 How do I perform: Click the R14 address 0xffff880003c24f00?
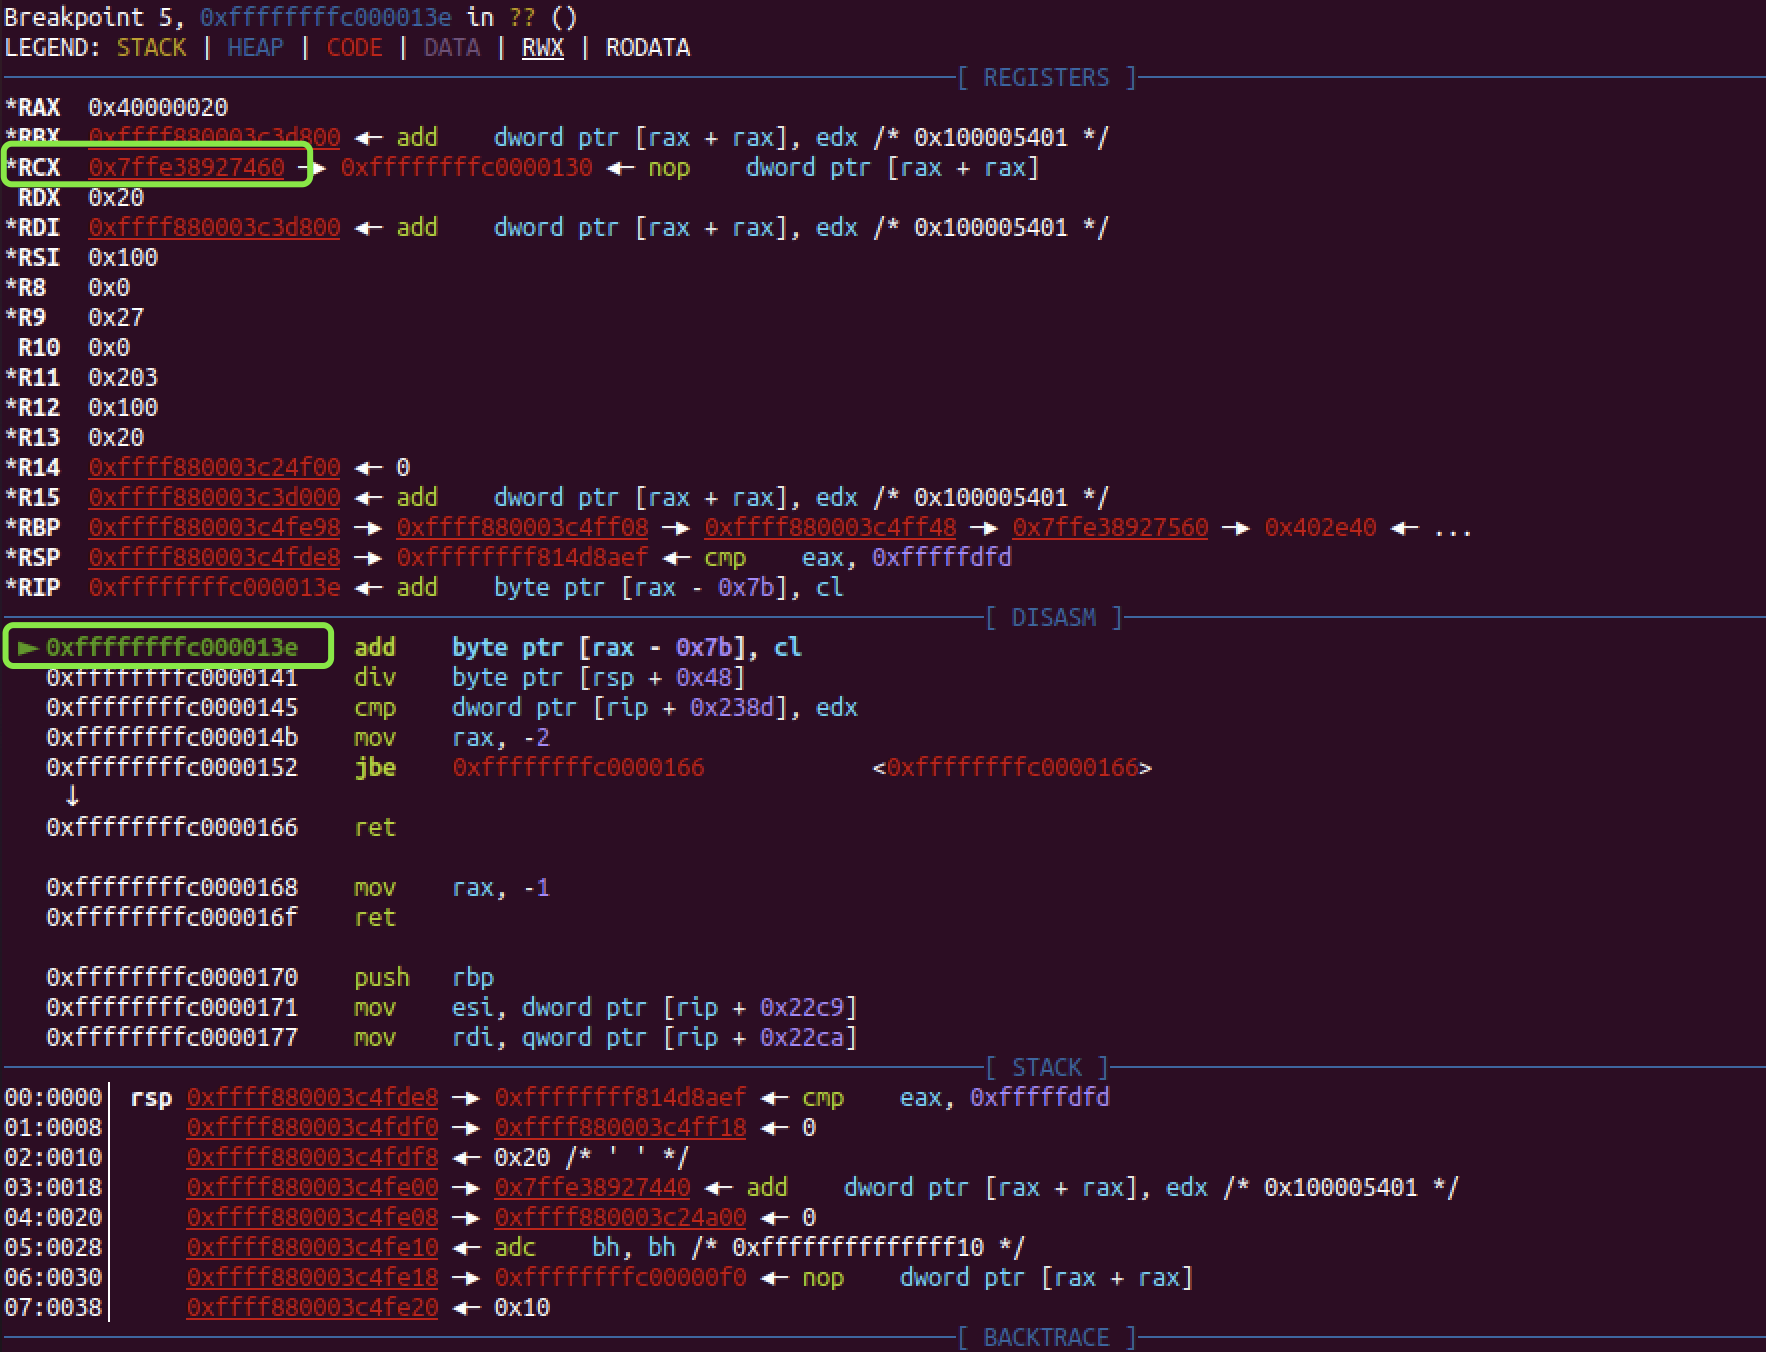click(214, 467)
